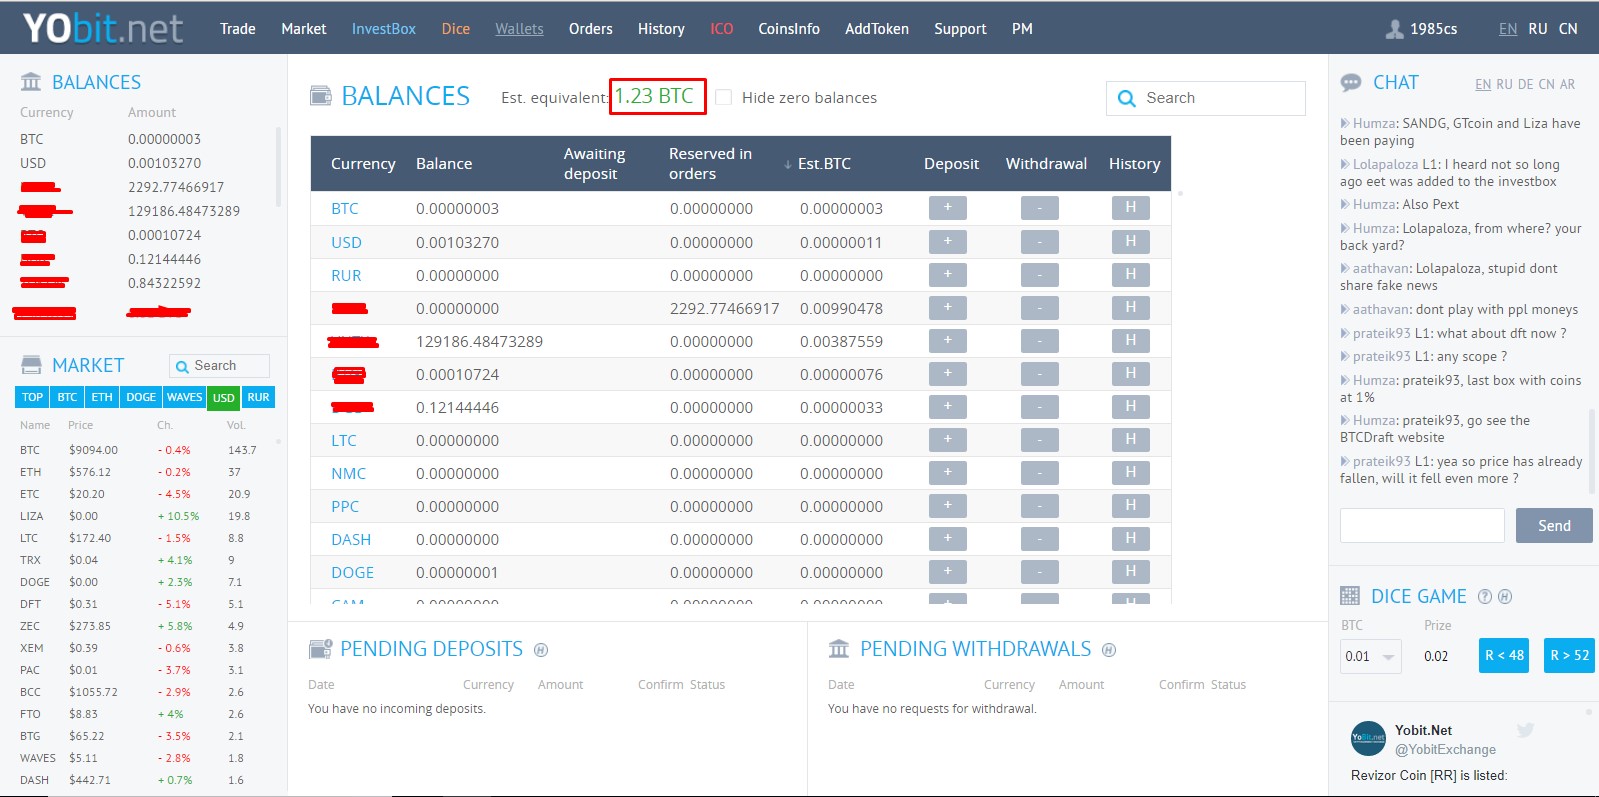Image resolution: width=1599 pixels, height=797 pixels.
Task: Click the Market Search input field
Action: pyautogui.click(x=219, y=366)
